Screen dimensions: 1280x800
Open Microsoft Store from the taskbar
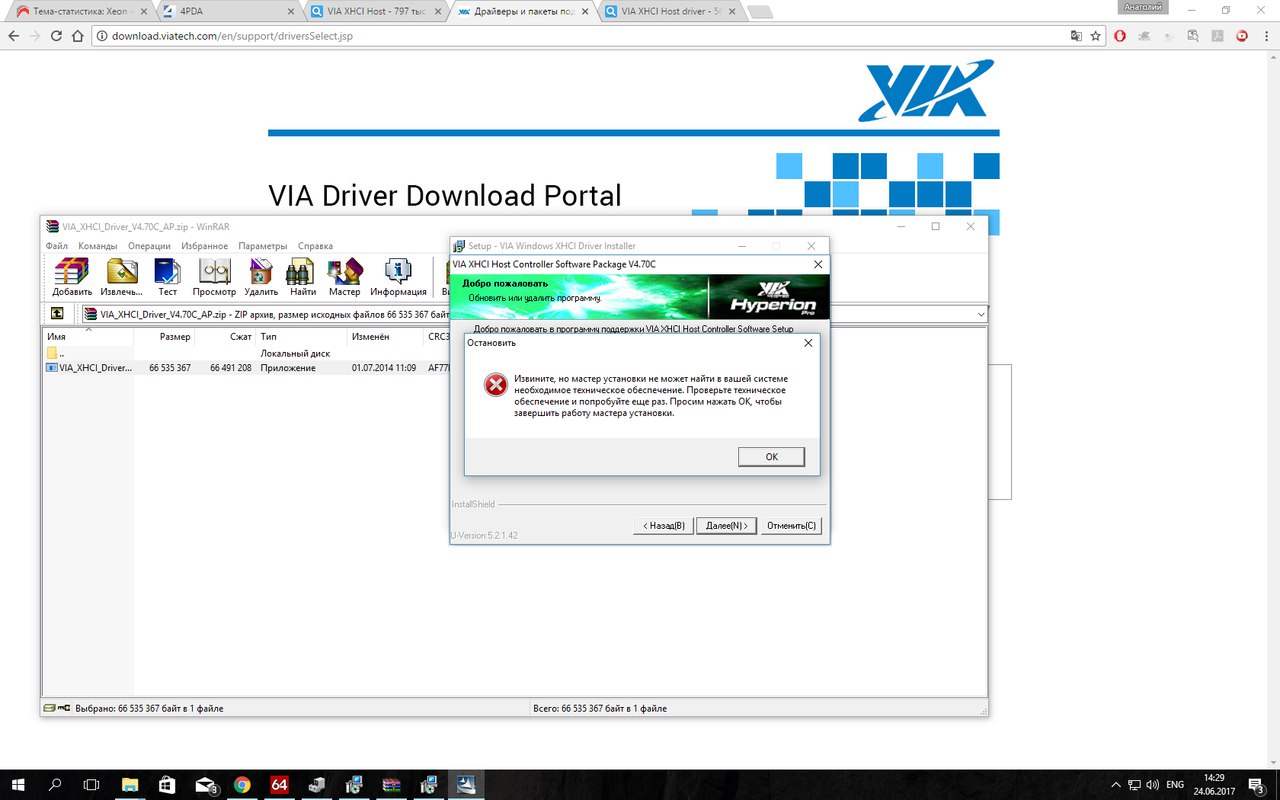coord(167,785)
